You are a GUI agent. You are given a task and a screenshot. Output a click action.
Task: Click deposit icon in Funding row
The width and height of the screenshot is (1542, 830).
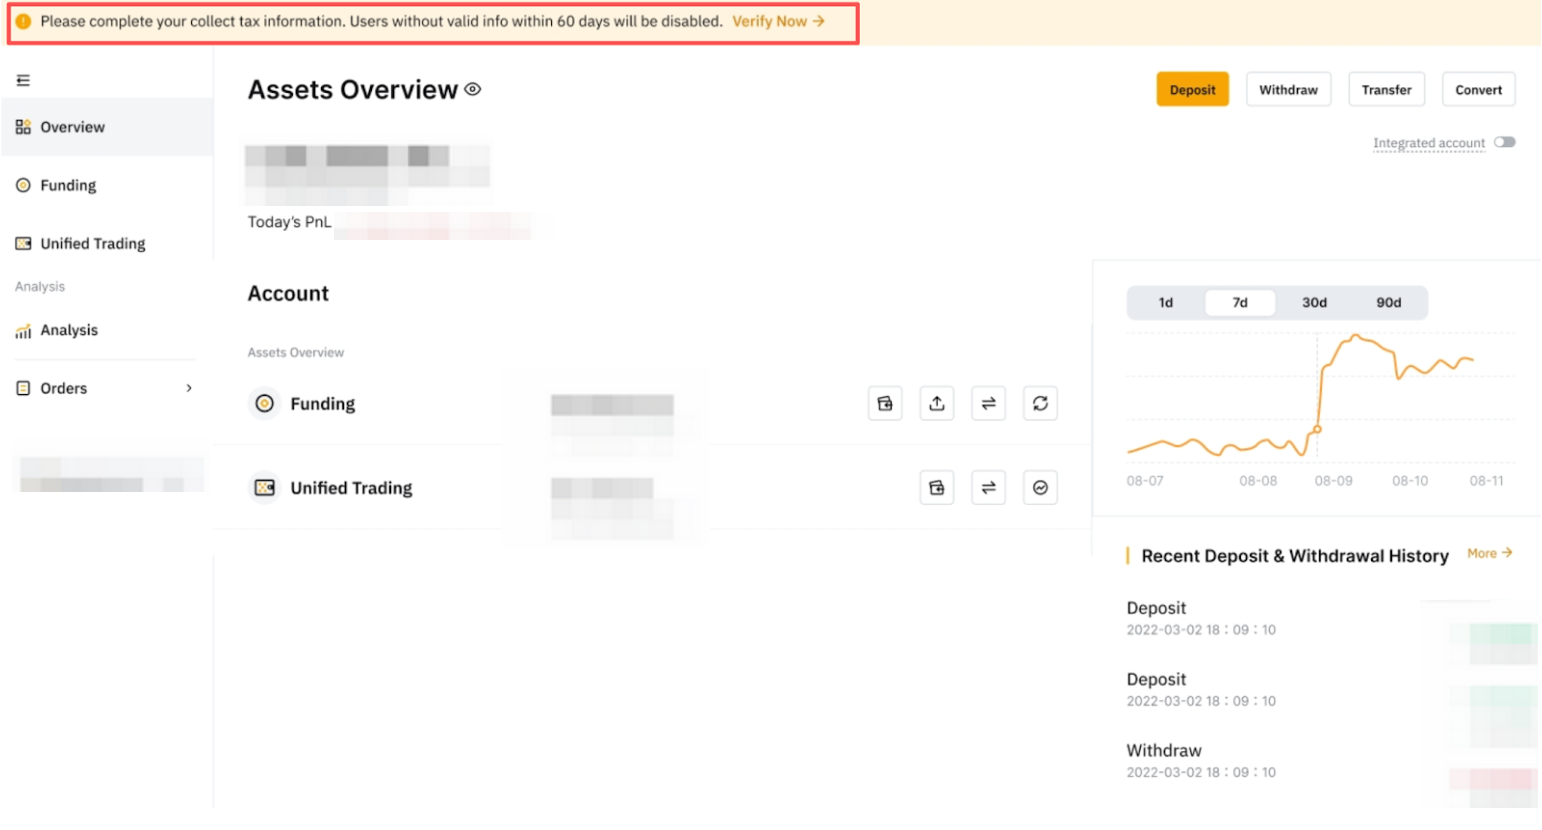click(x=885, y=404)
